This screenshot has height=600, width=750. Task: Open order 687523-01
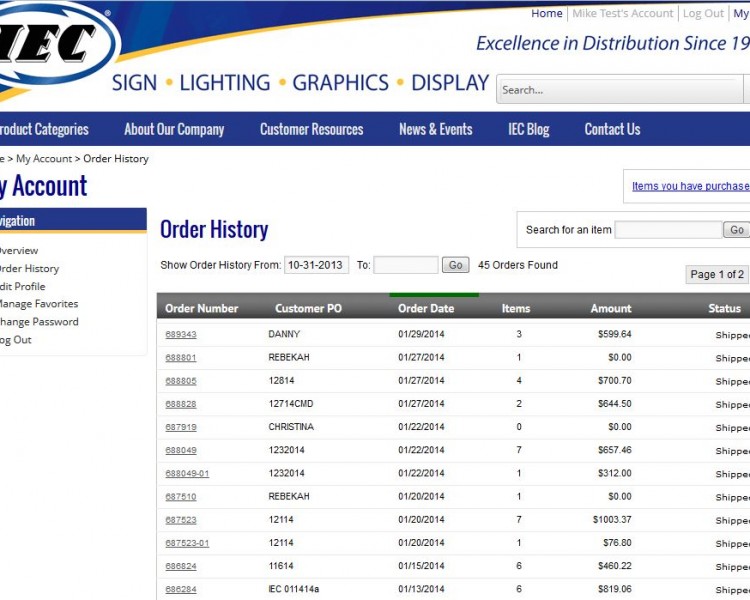187,543
